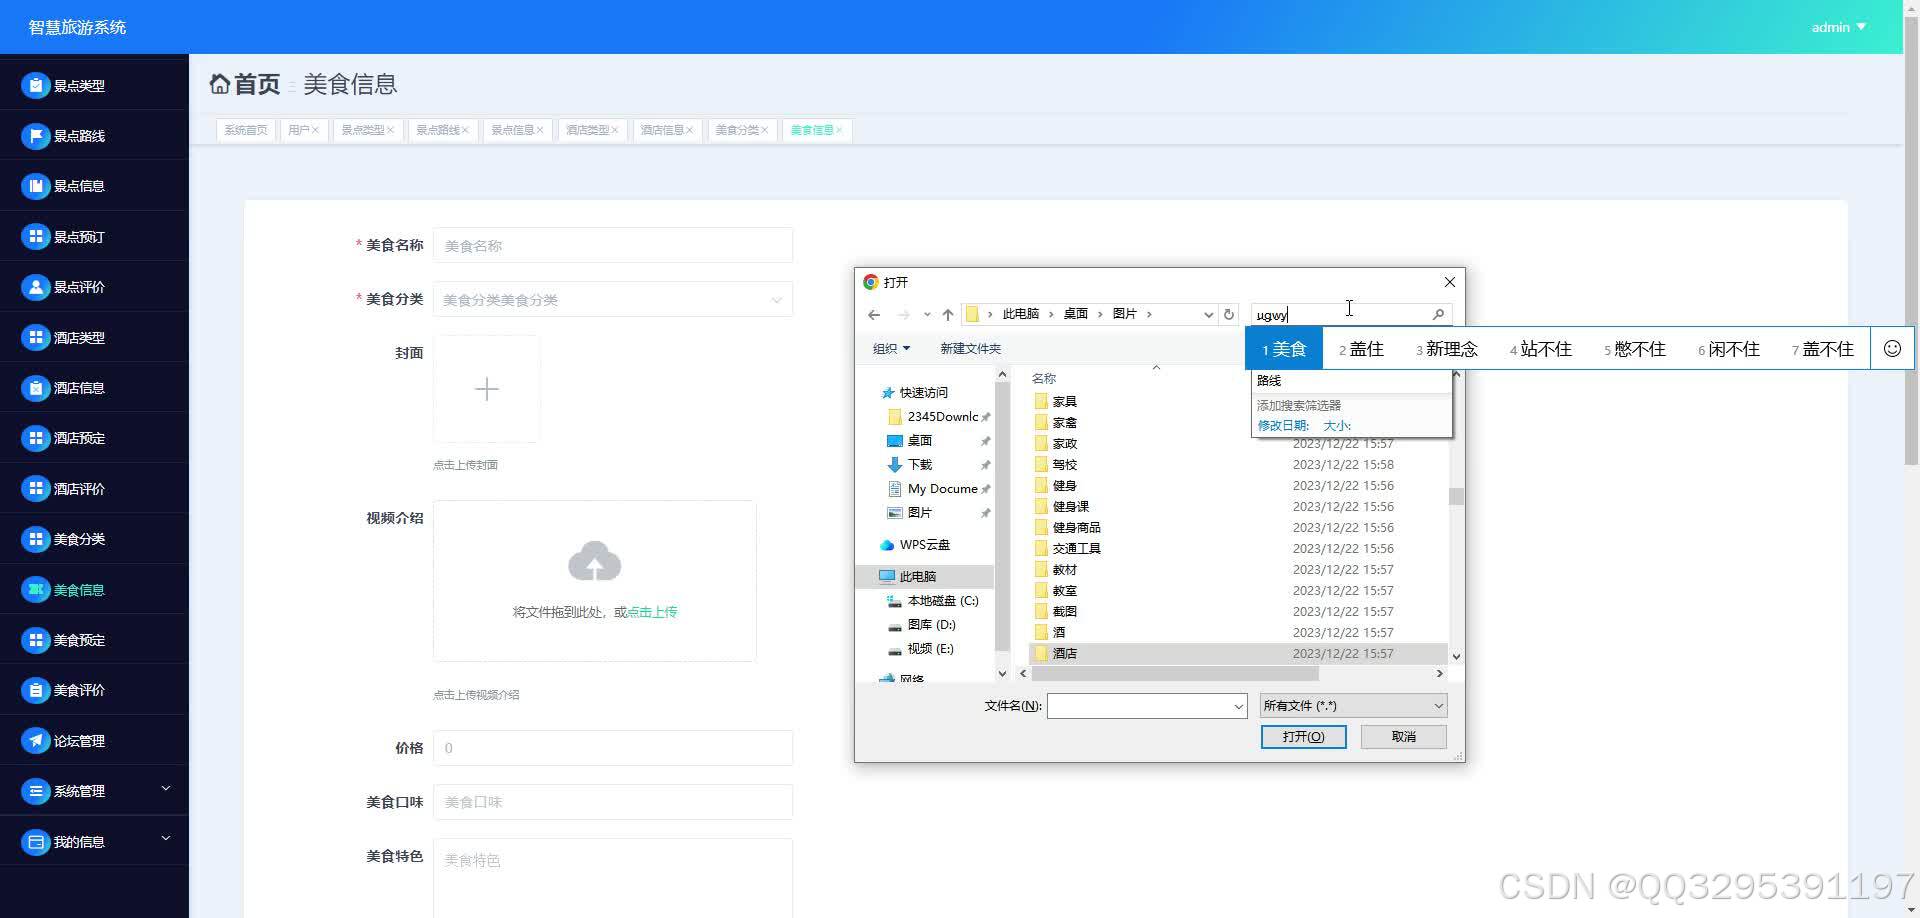The width and height of the screenshot is (1920, 918).
Task: Select 此电脑 in the navigation tree
Action: point(917,577)
